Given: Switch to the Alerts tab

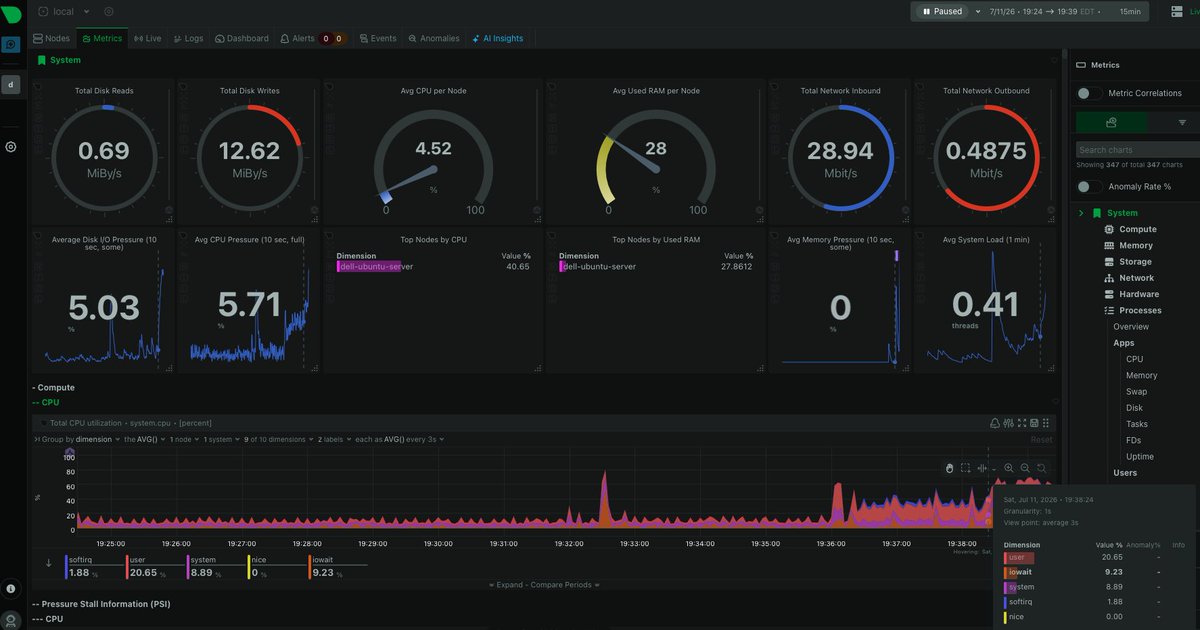Looking at the screenshot, I should pos(312,38).
